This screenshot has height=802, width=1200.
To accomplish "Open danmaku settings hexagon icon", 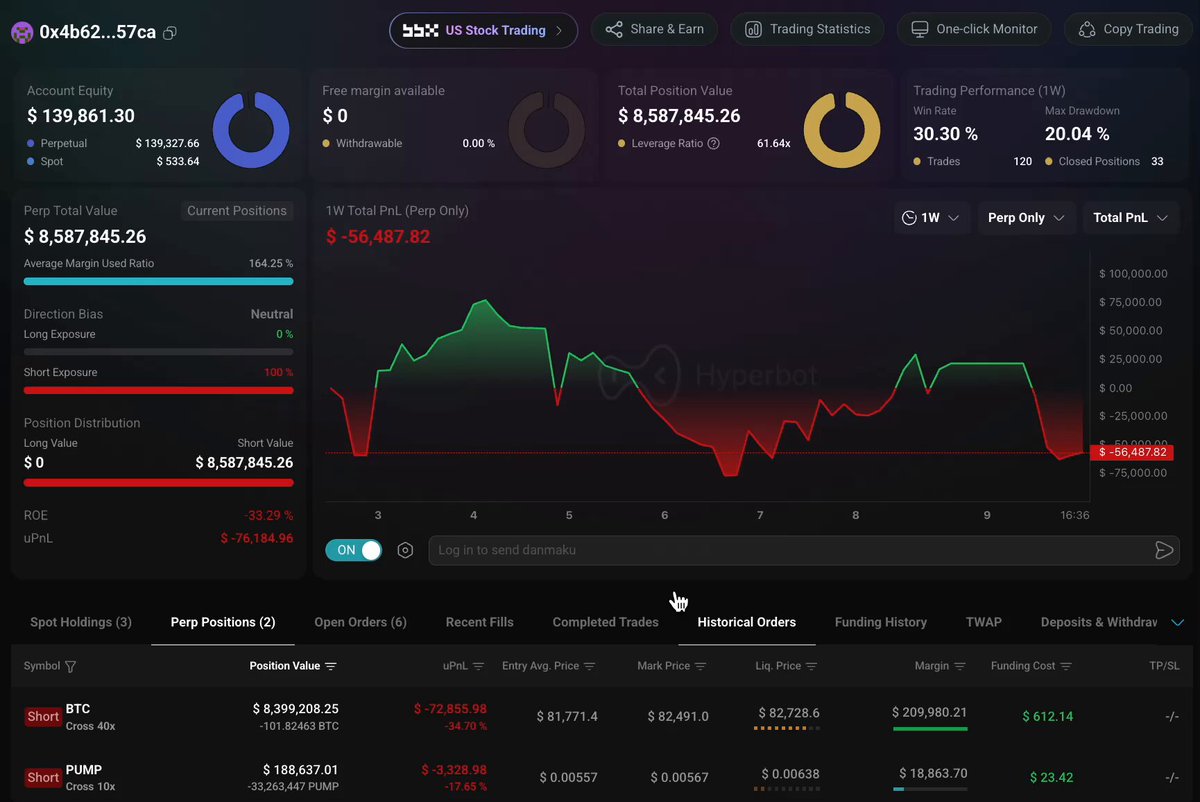I will [x=405, y=550].
